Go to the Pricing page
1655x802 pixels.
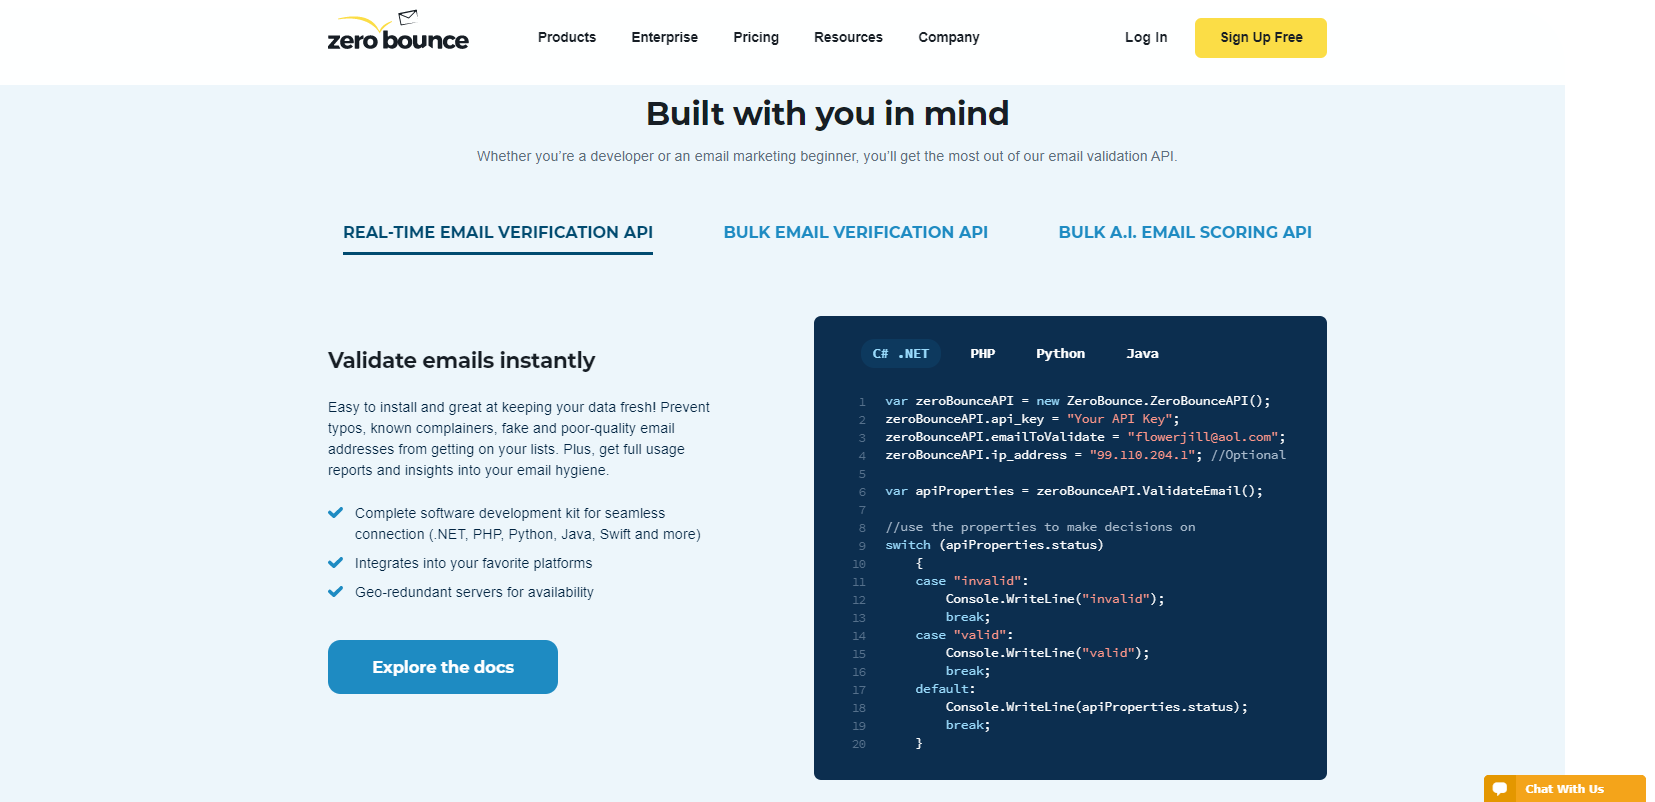(x=756, y=37)
